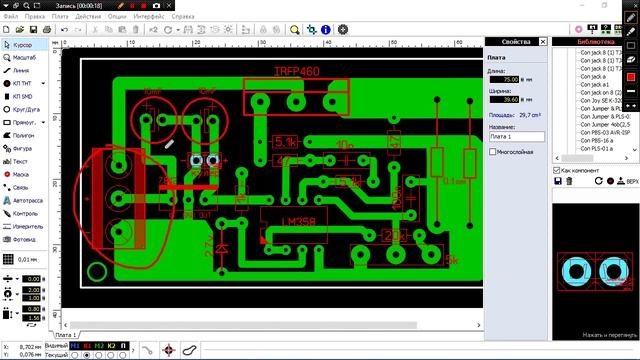Open the Правка menu
The image size is (640, 360).
35,16
